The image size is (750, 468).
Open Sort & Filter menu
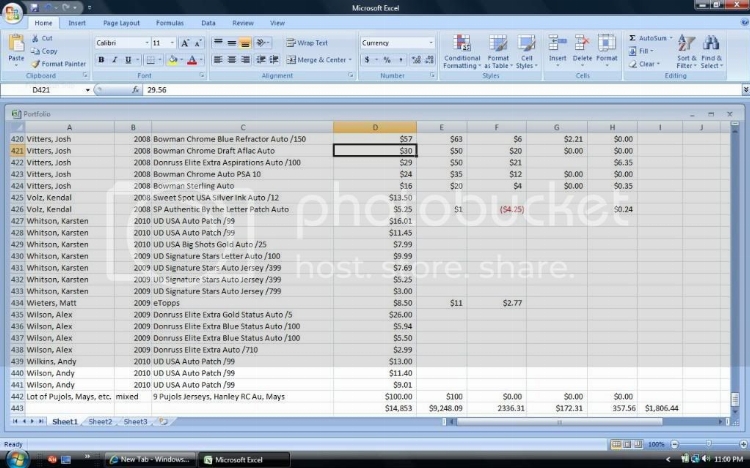687,52
